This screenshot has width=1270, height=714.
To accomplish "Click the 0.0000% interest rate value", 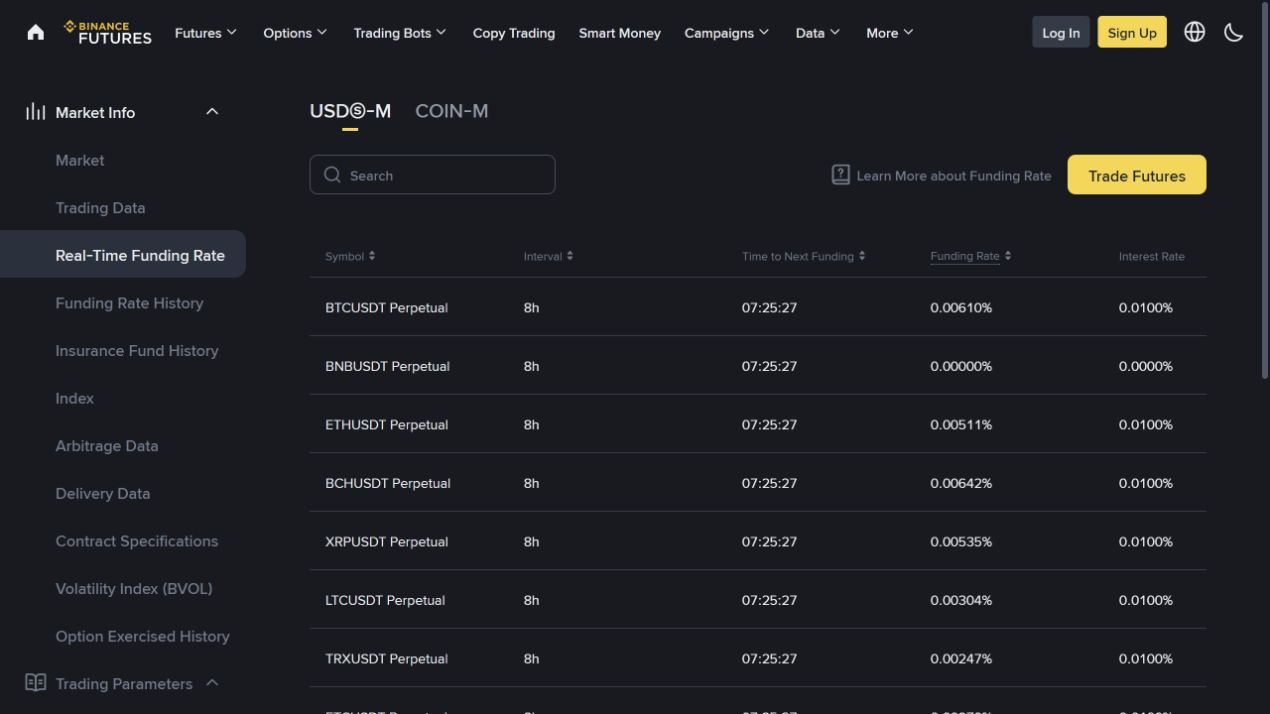I will point(1146,366).
